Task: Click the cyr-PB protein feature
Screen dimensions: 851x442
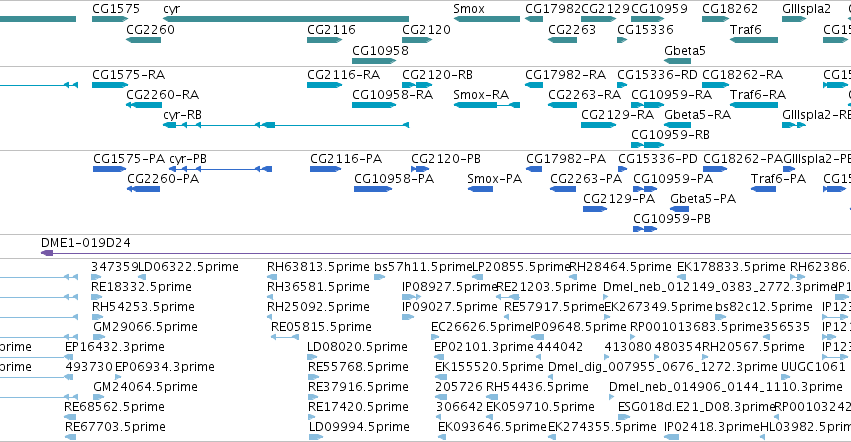Action: [x=220, y=169]
